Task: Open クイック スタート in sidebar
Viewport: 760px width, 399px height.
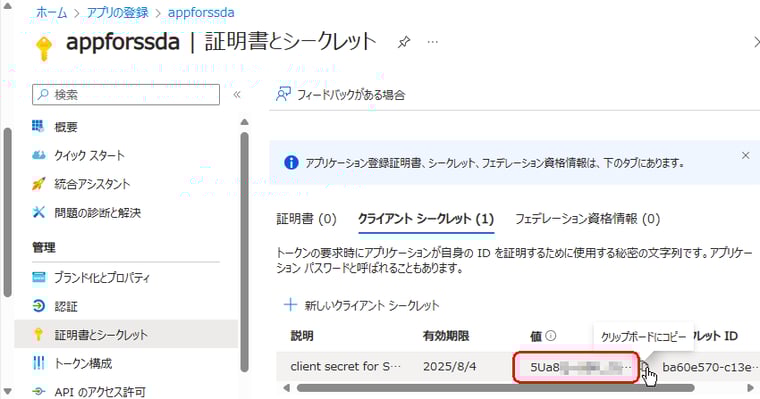Action: (90, 156)
